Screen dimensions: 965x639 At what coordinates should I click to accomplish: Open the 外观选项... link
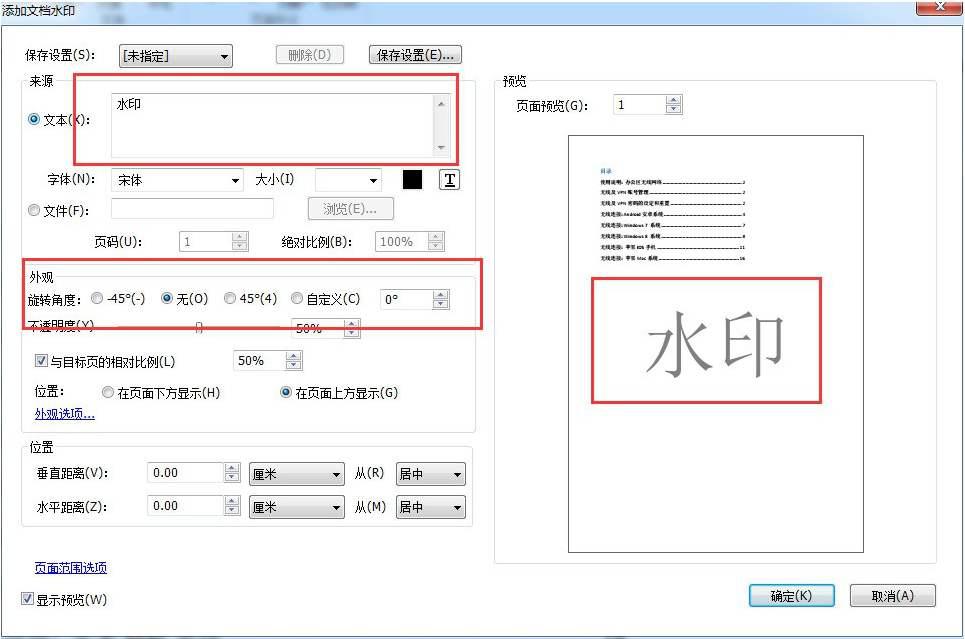coord(64,413)
